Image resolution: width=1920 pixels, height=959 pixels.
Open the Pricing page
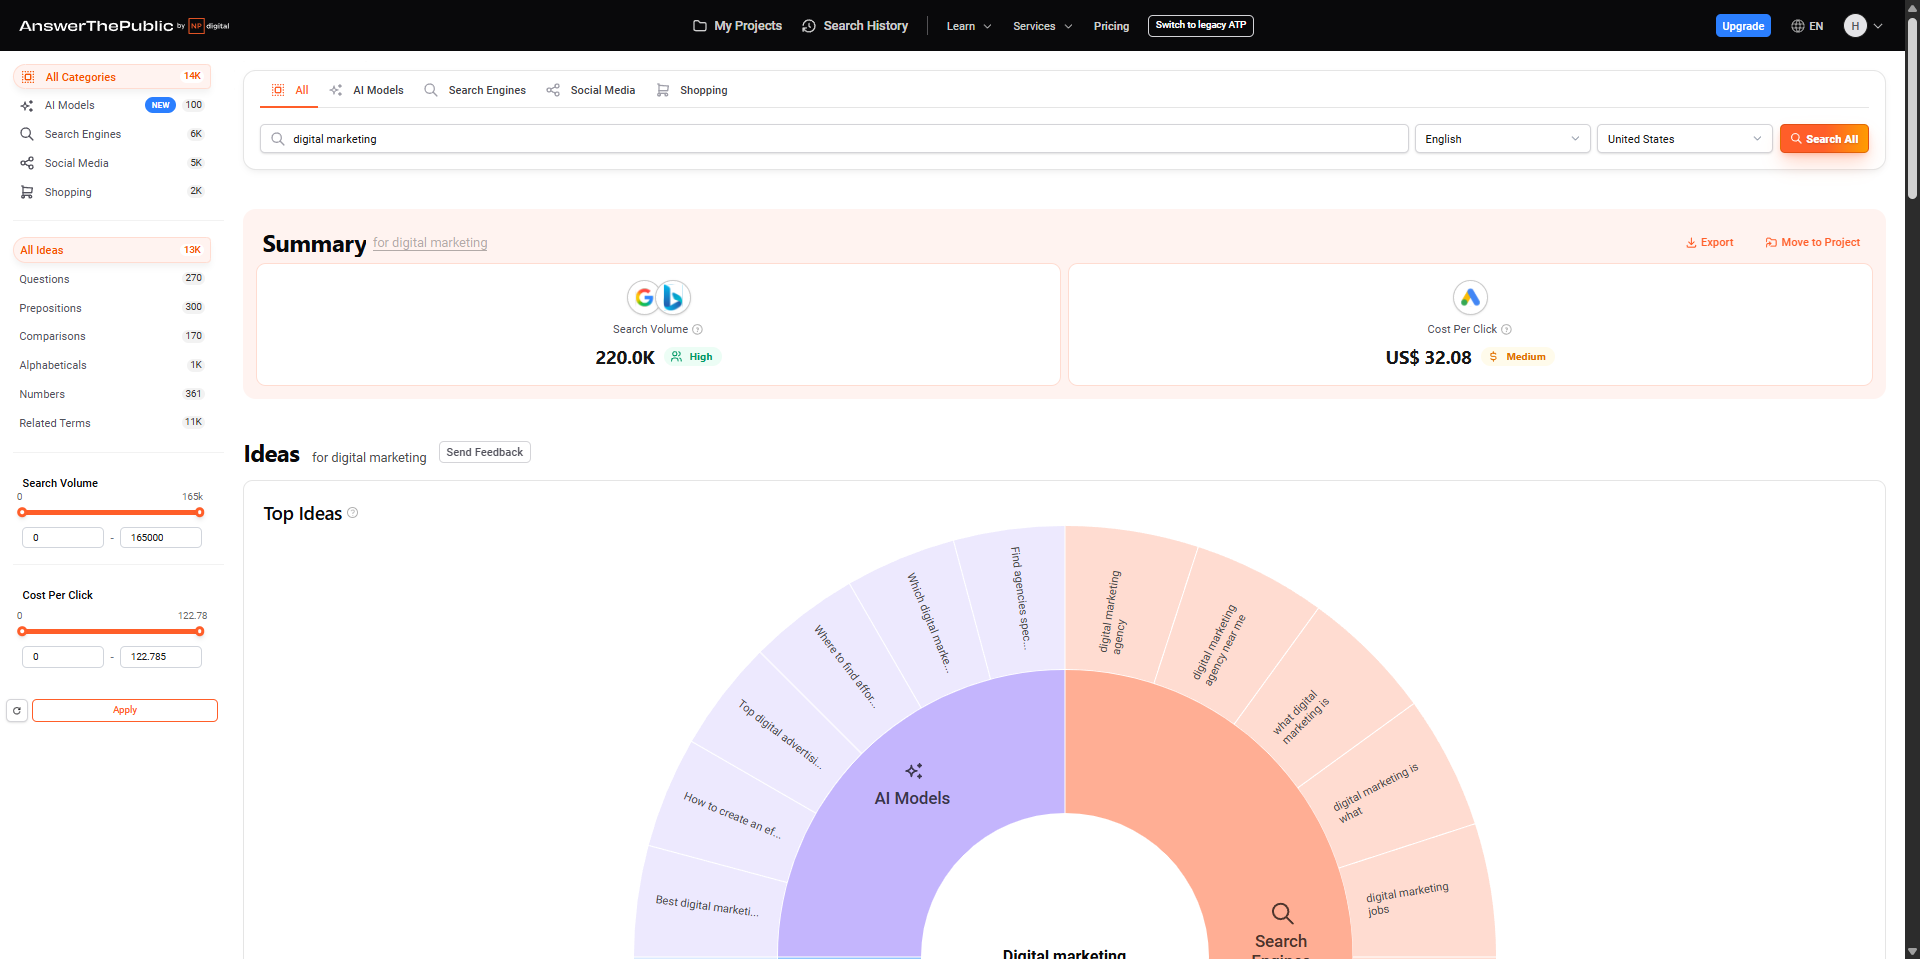[1111, 26]
